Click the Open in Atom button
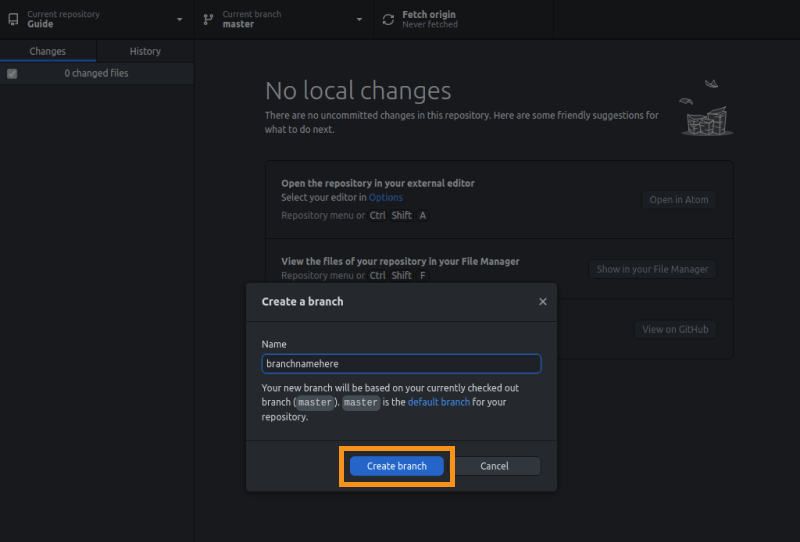The height and width of the screenshot is (542, 800). pyautogui.click(x=679, y=199)
